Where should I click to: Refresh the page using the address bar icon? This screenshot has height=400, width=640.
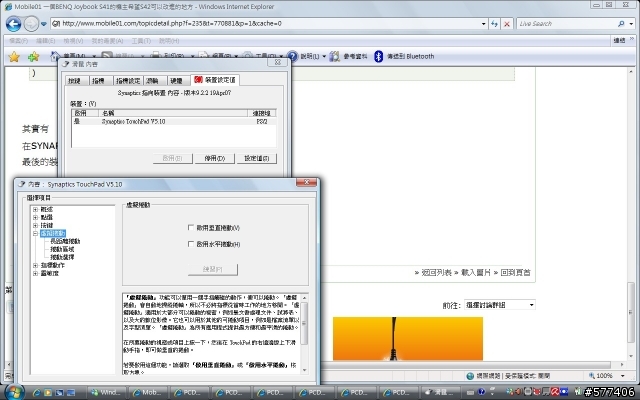point(494,24)
